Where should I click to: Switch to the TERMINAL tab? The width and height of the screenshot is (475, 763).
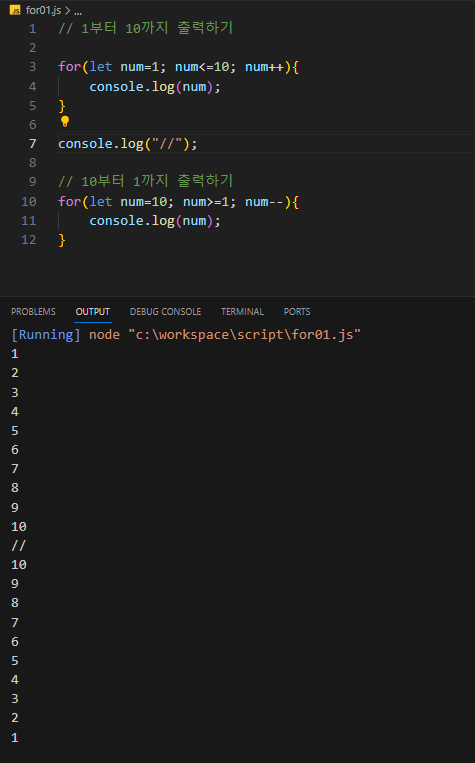tap(242, 311)
